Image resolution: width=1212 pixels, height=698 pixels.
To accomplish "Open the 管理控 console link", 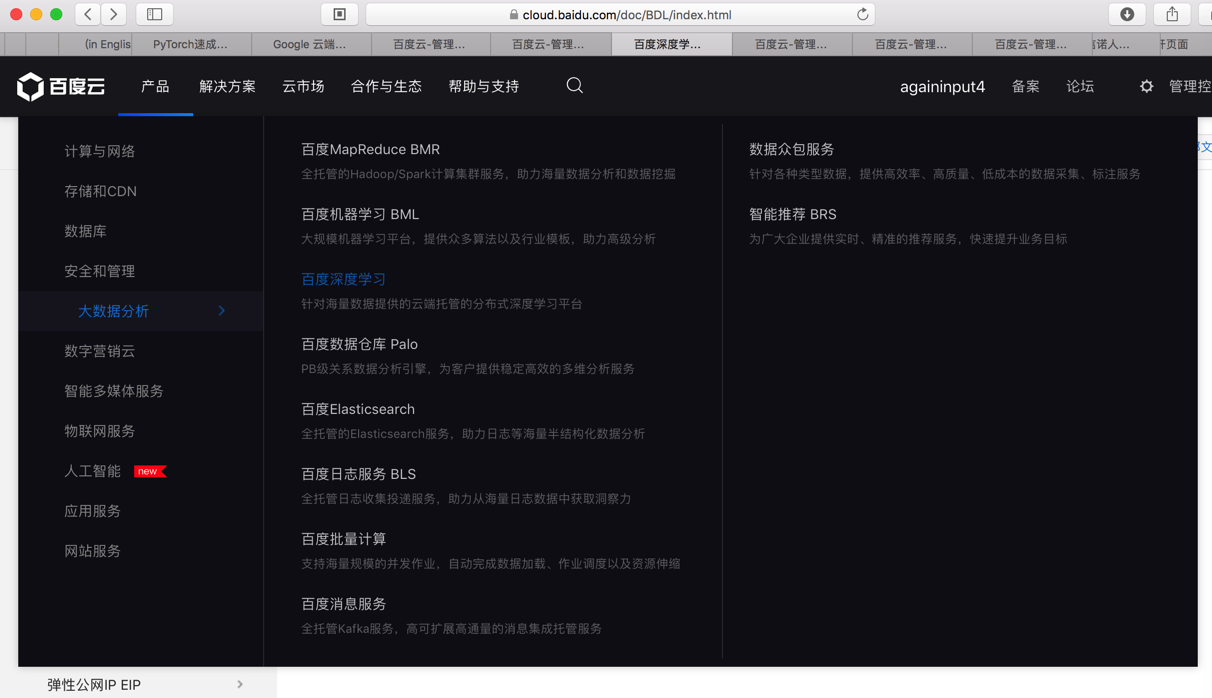I will click(1190, 87).
